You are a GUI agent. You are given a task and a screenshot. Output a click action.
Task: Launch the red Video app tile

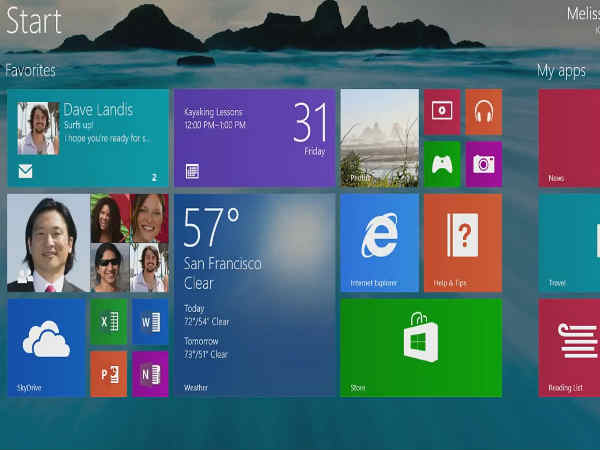pyautogui.click(x=441, y=112)
